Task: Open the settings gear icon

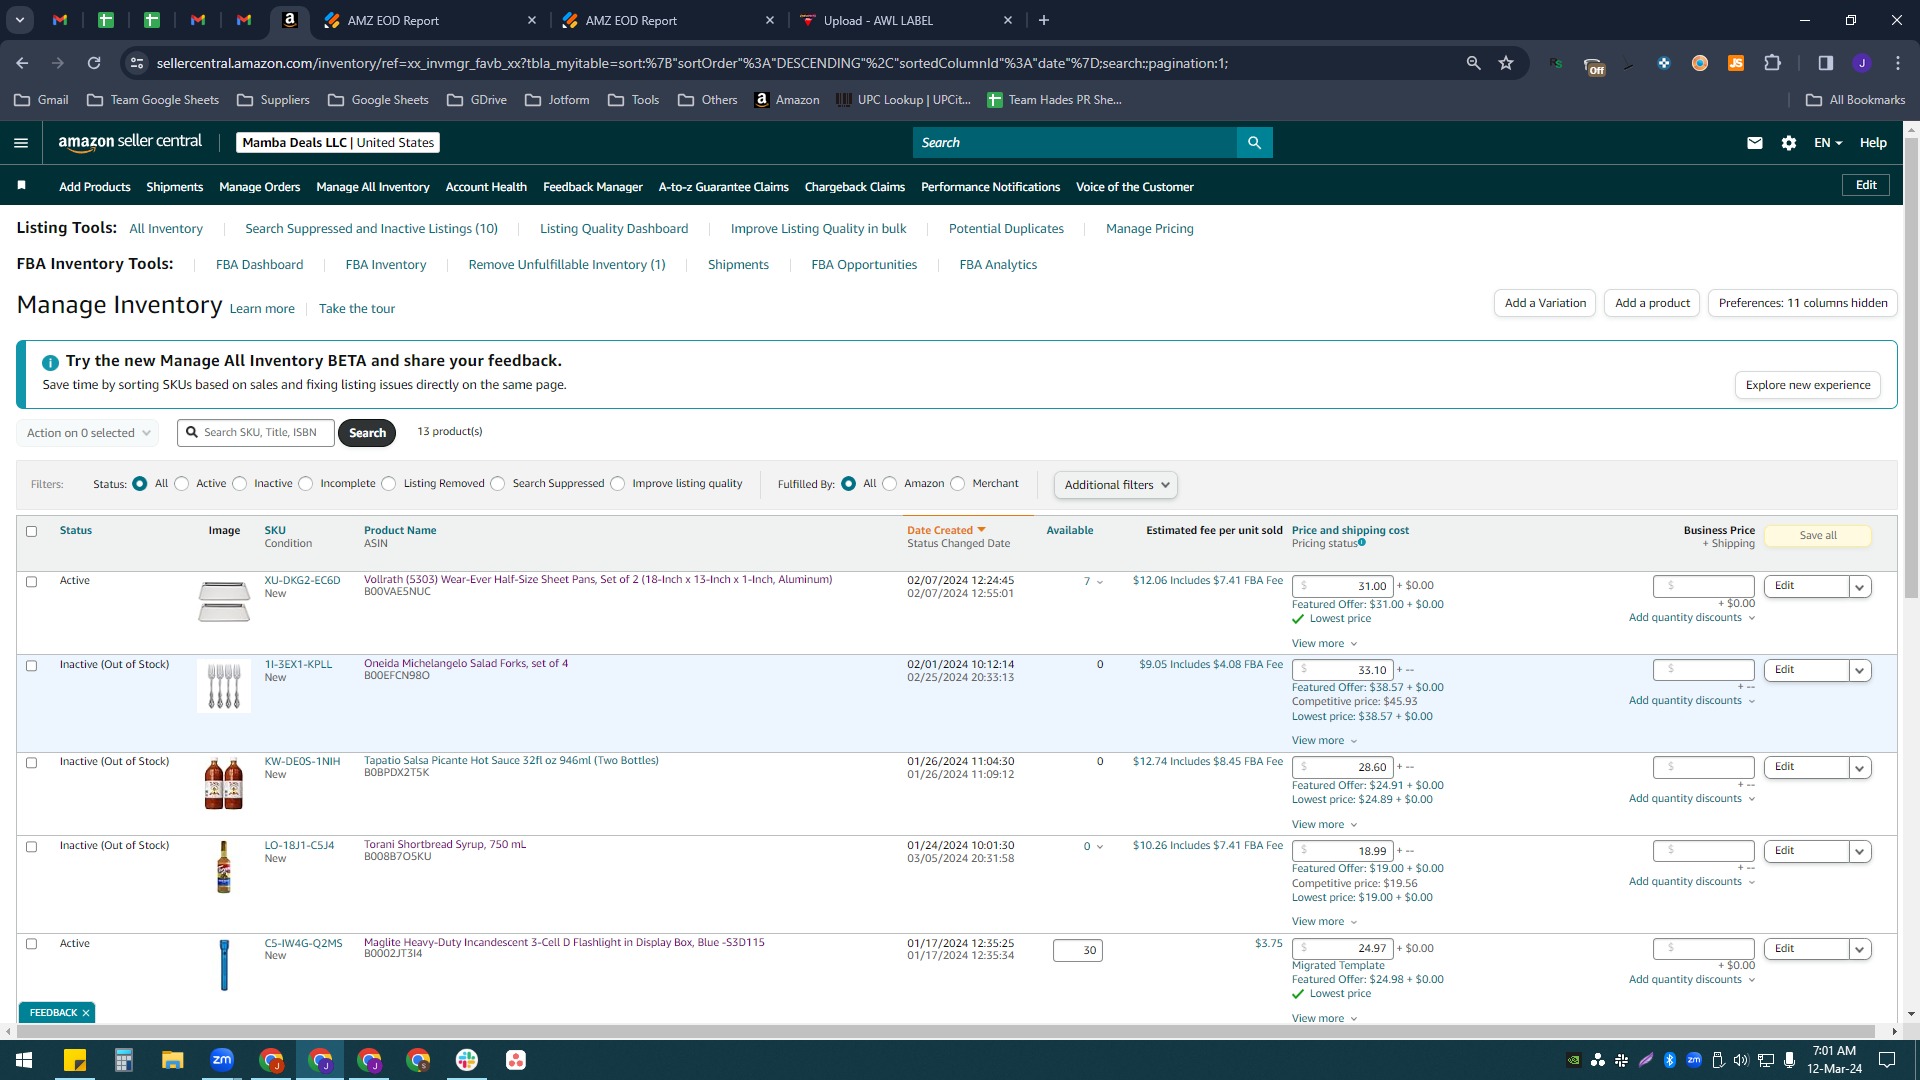Action: pos(1788,143)
